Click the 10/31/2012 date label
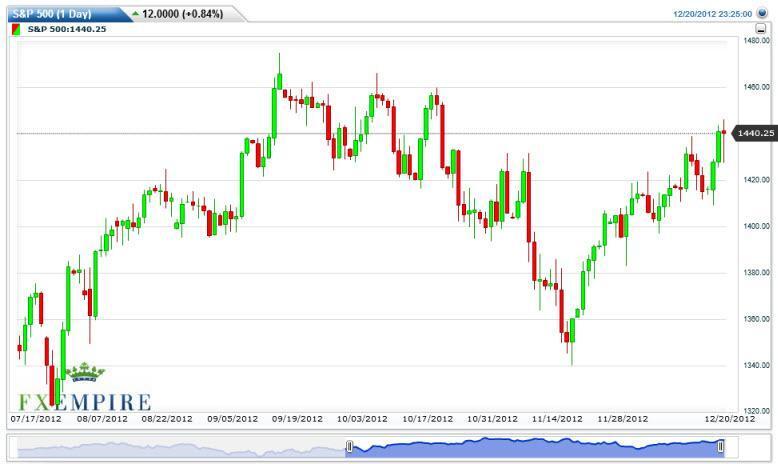 pos(492,419)
